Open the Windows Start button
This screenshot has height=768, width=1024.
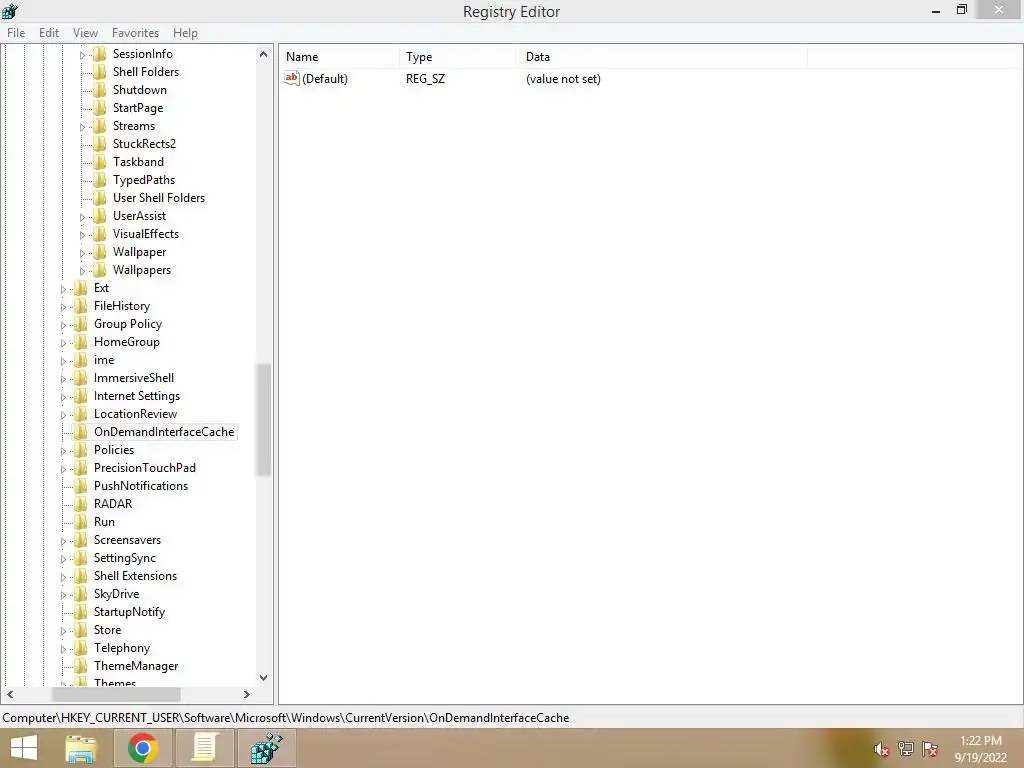pos(24,748)
